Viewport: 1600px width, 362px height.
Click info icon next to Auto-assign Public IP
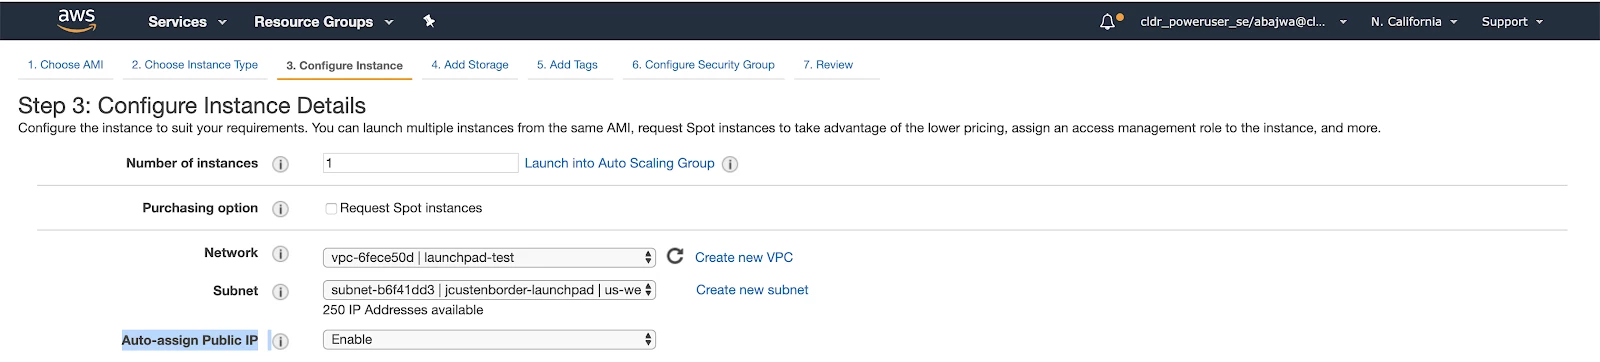click(281, 341)
